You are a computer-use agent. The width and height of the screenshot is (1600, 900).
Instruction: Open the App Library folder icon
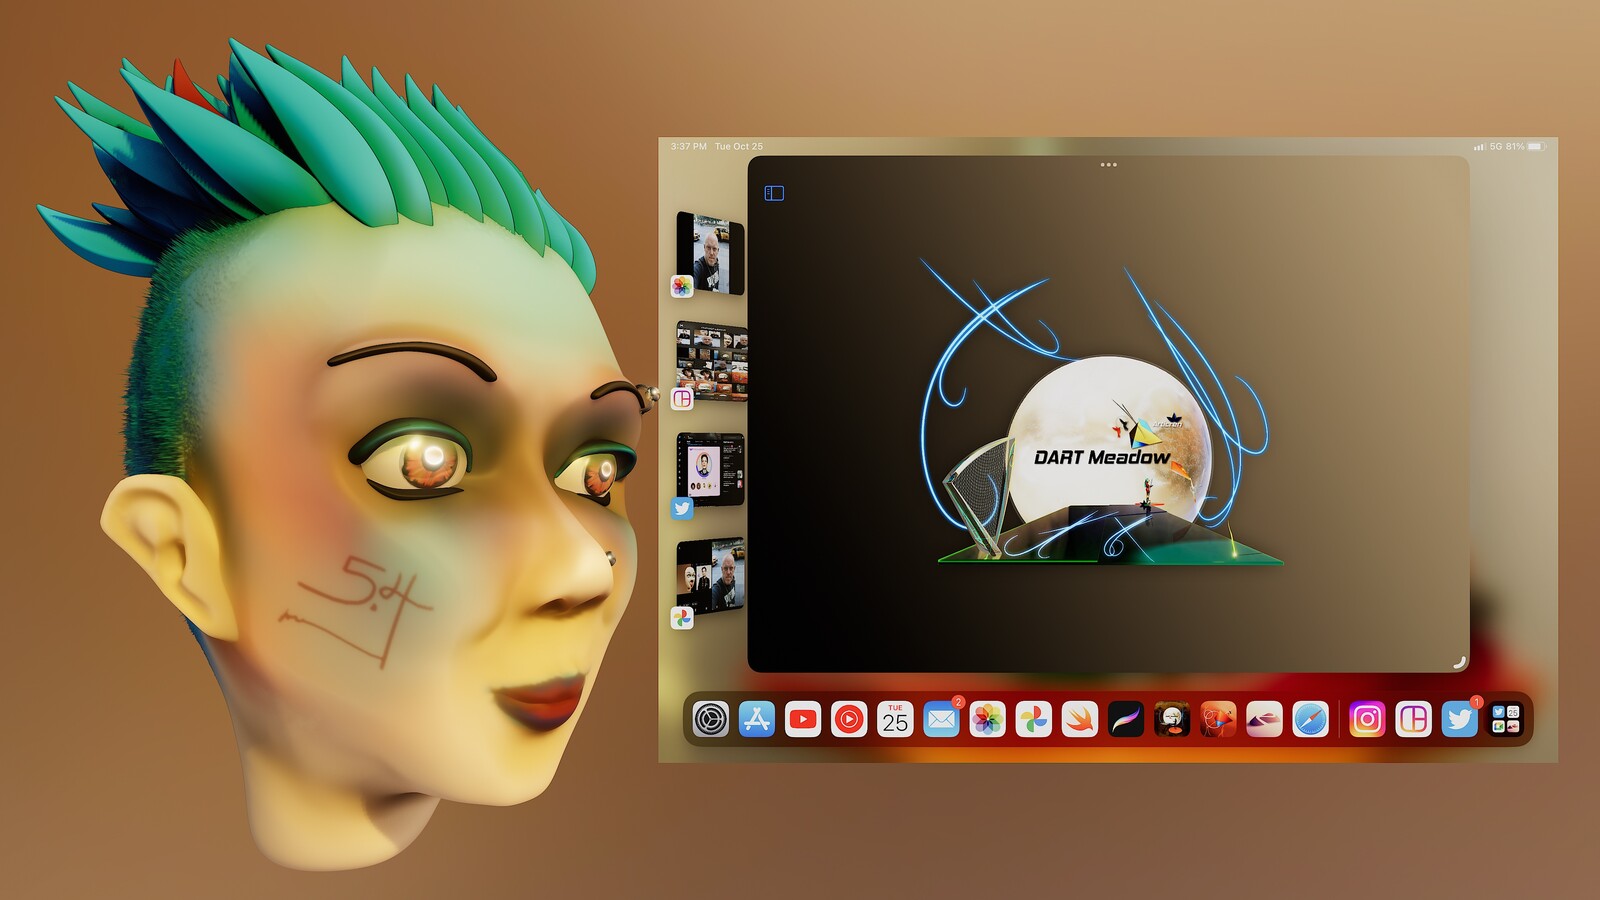(1505, 719)
